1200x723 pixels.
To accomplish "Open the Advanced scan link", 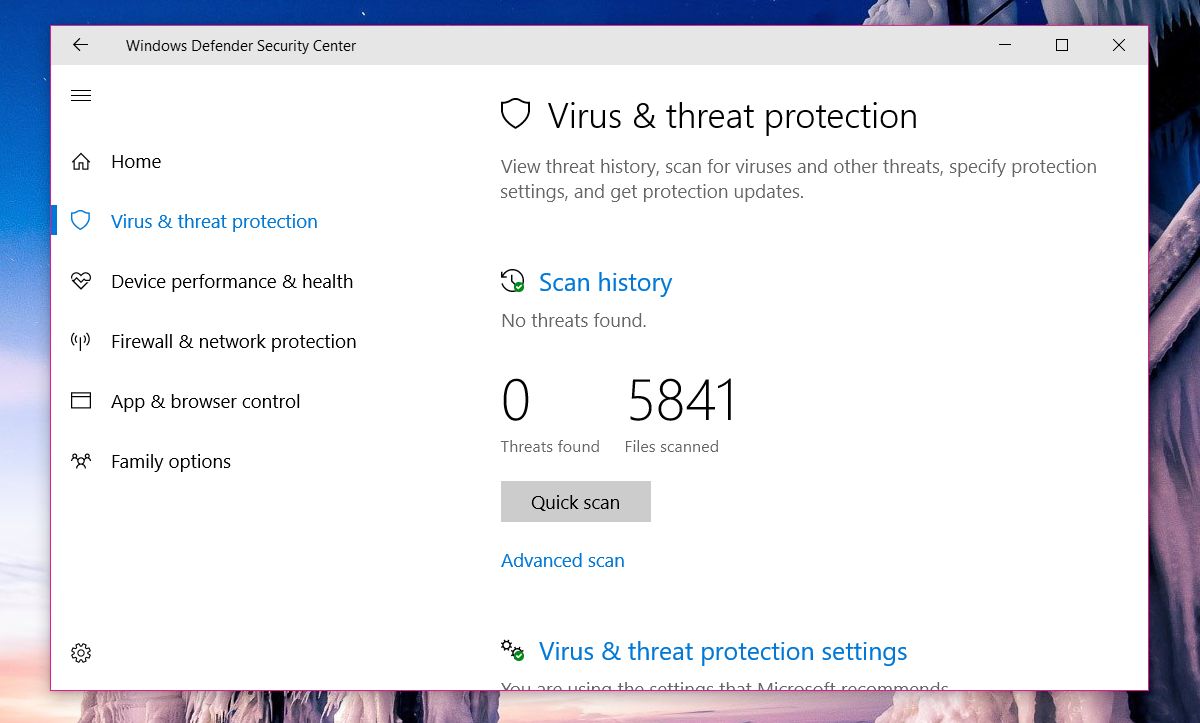I will 562,561.
